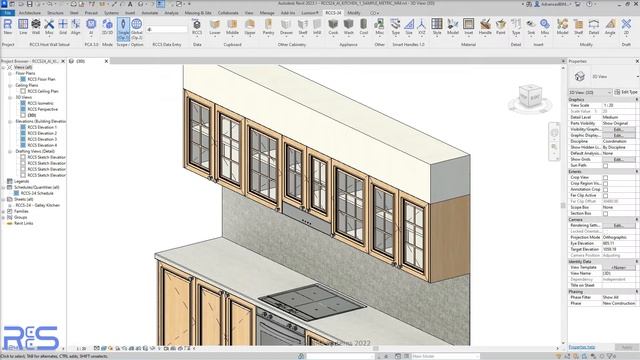The image size is (640, 360).
Task: Click the Save icon in quick access toolbar
Action: pyautogui.click(x=30, y=4)
